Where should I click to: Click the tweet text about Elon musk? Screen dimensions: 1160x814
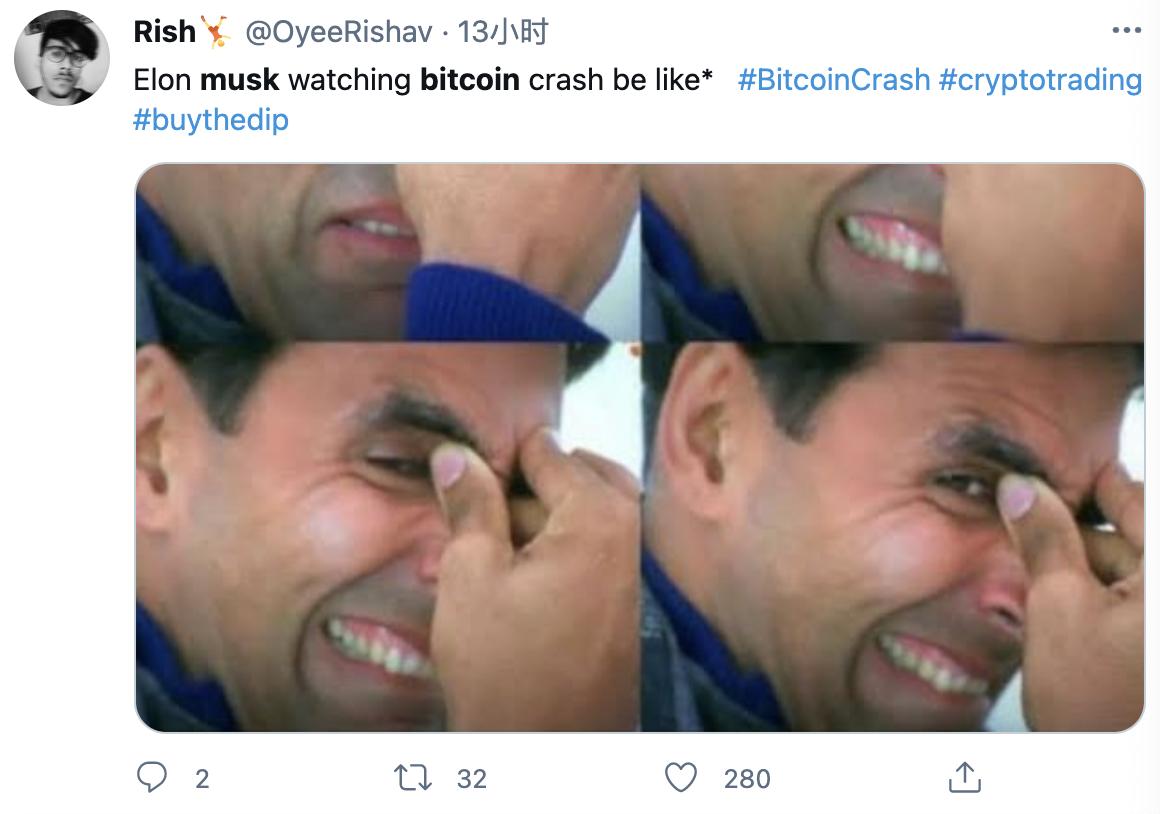[422, 79]
